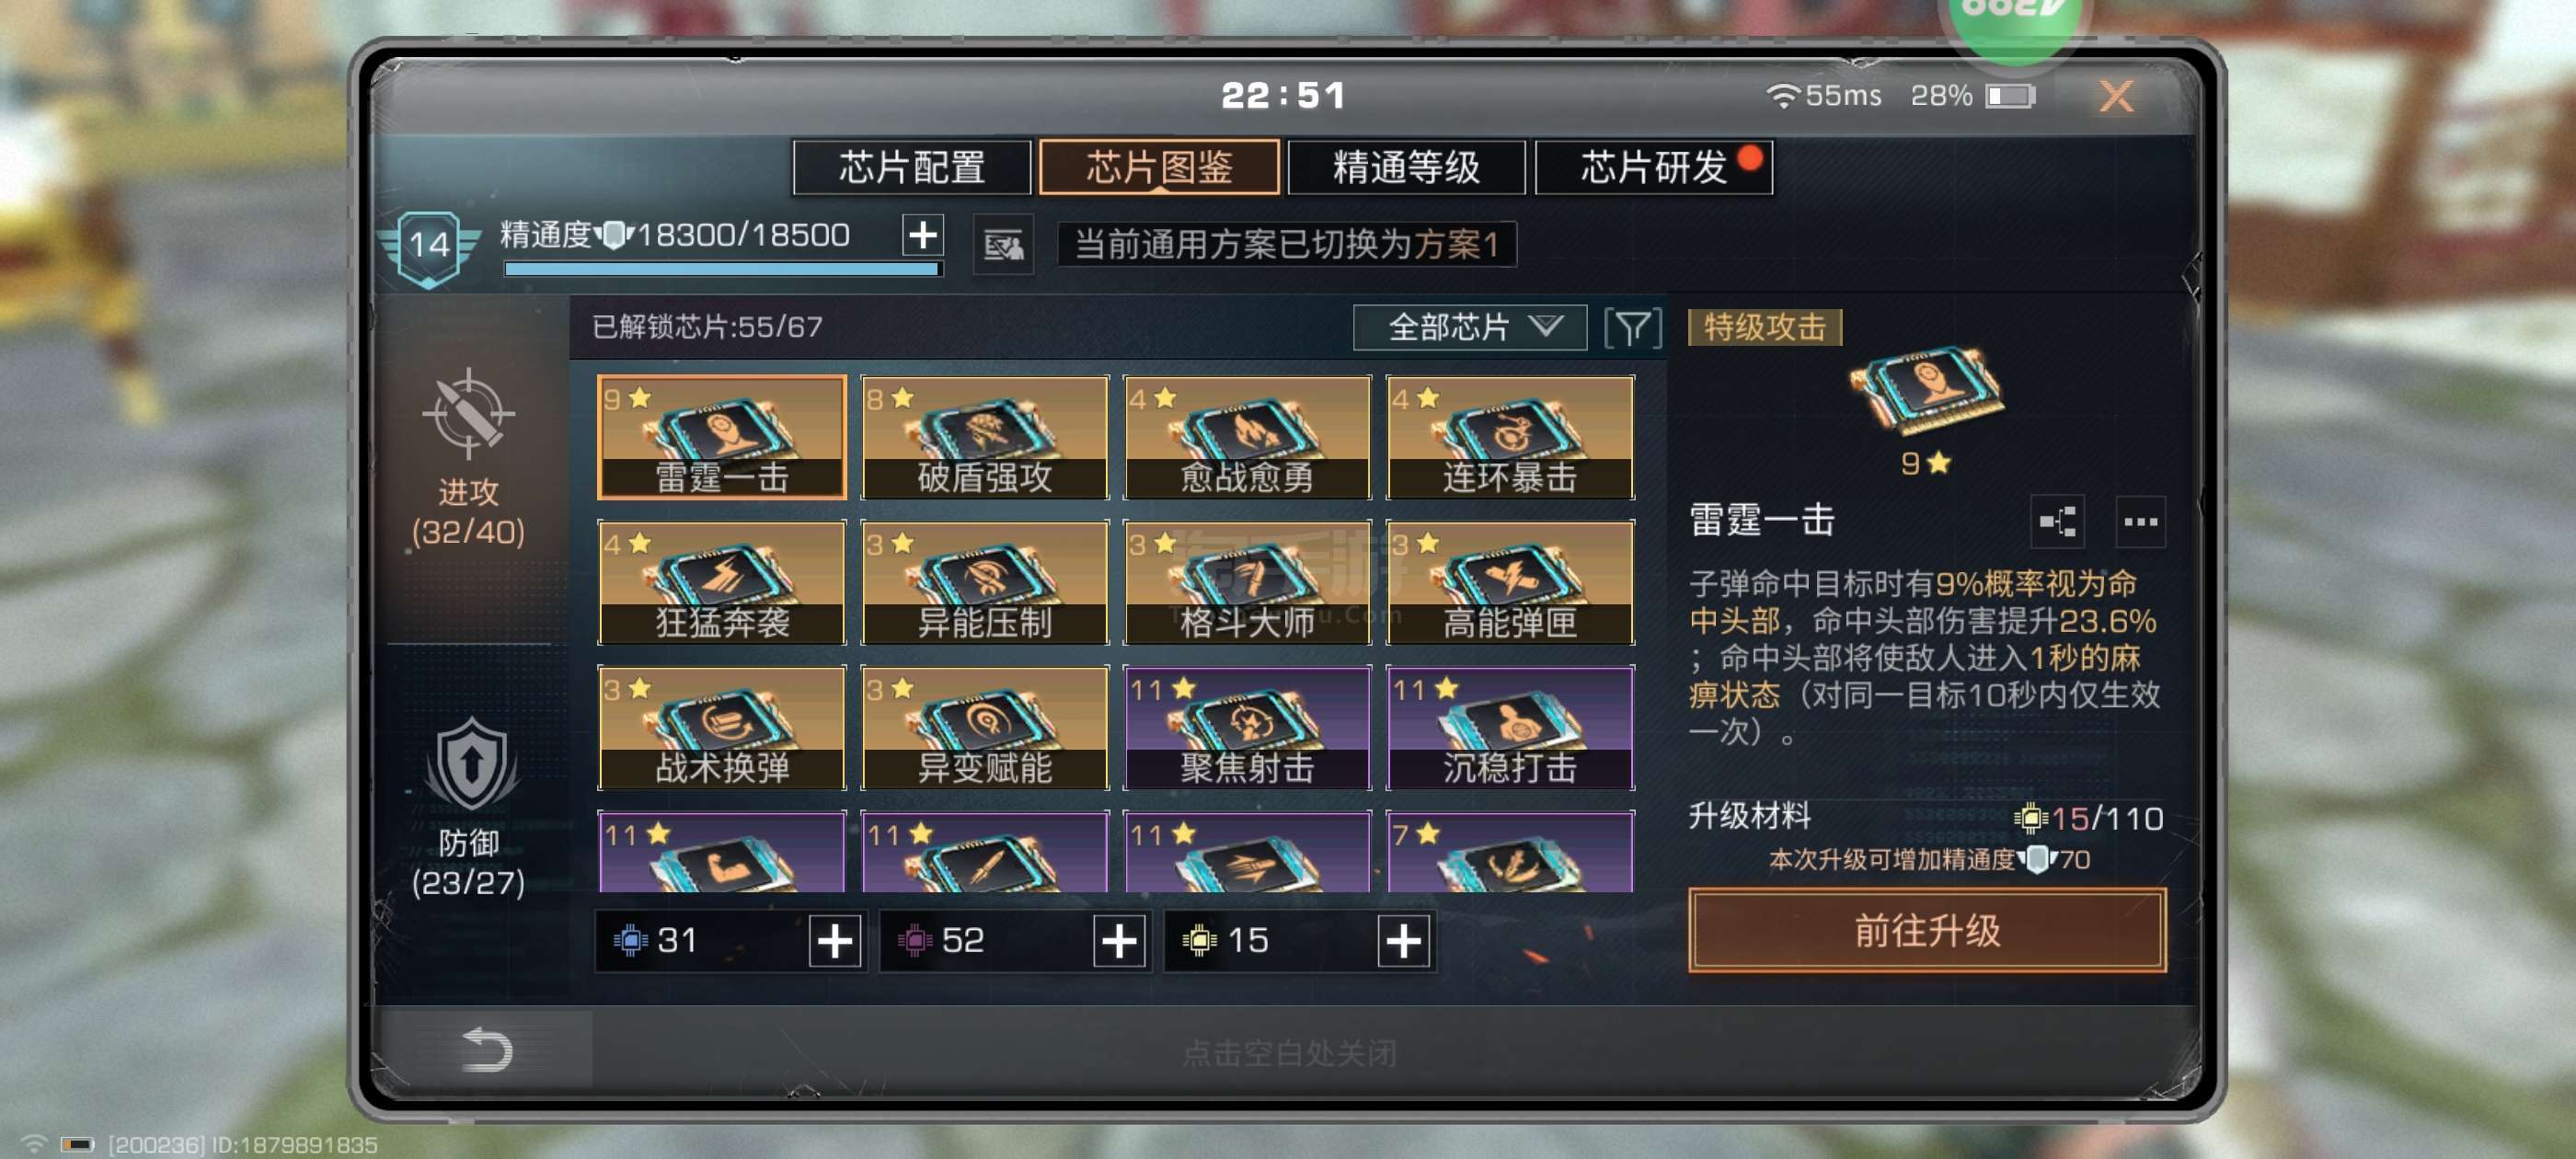
Task: Open the scheme switch icon beside mastery
Action: click(1003, 244)
